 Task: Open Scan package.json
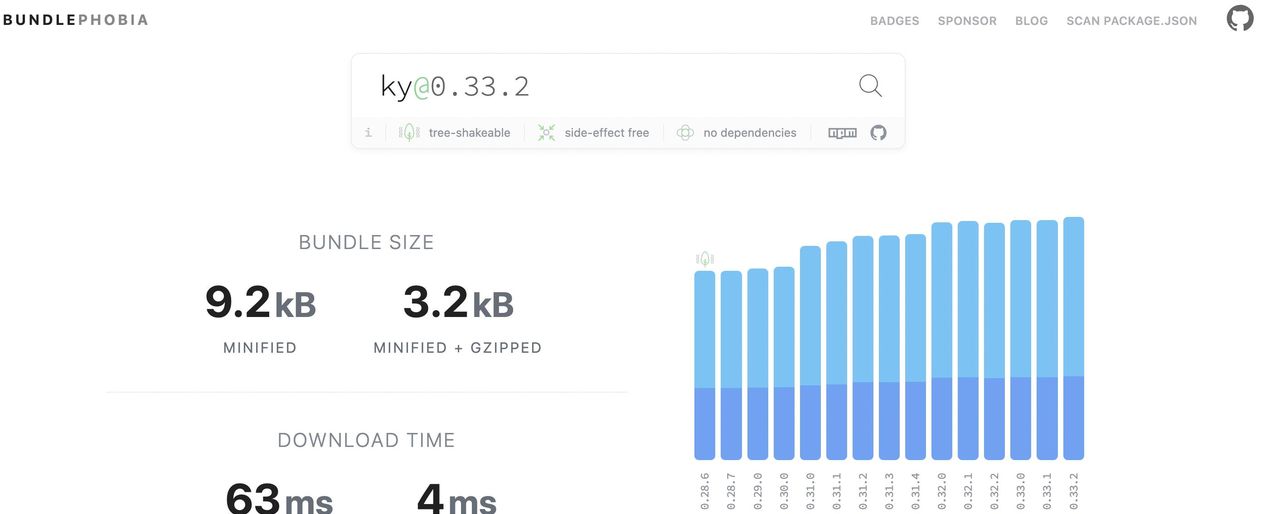[x=1131, y=21]
